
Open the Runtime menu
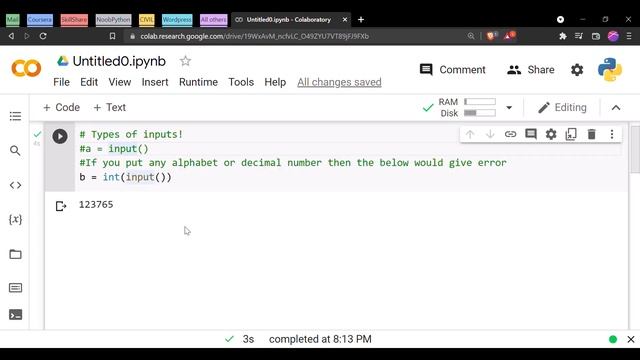click(198, 82)
